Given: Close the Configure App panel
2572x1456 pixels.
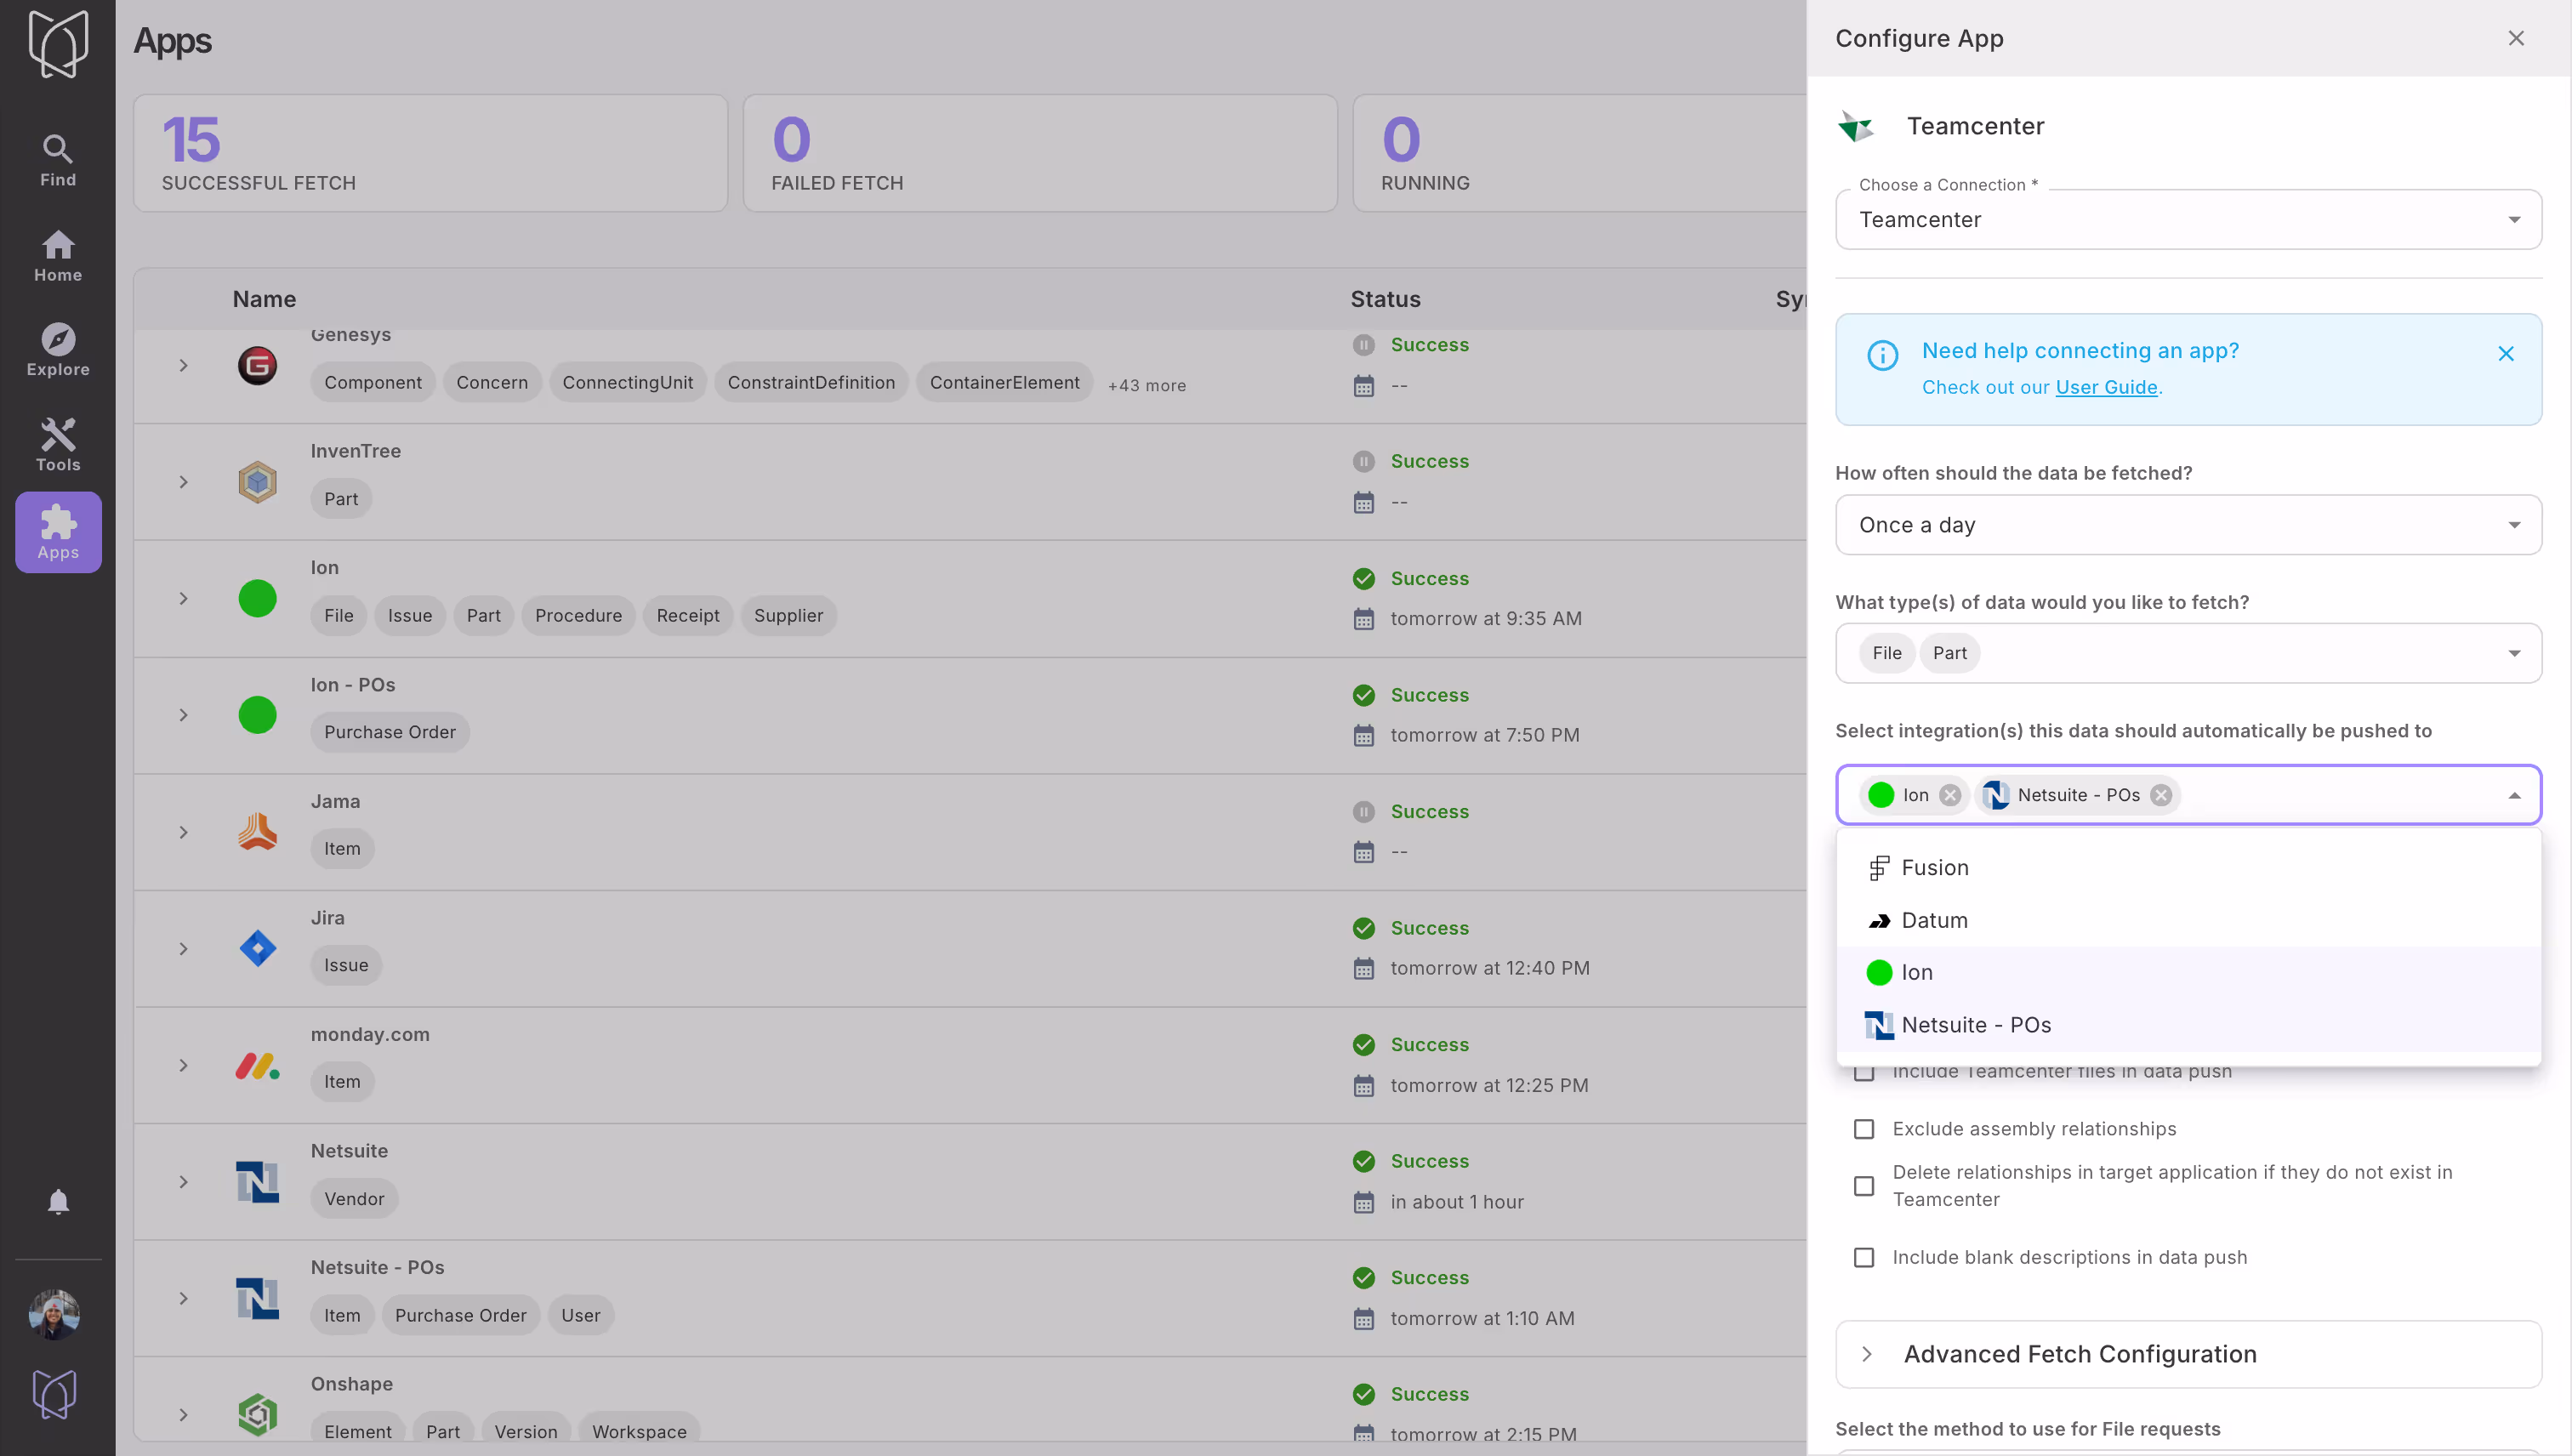Looking at the screenshot, I should pyautogui.click(x=2516, y=38).
